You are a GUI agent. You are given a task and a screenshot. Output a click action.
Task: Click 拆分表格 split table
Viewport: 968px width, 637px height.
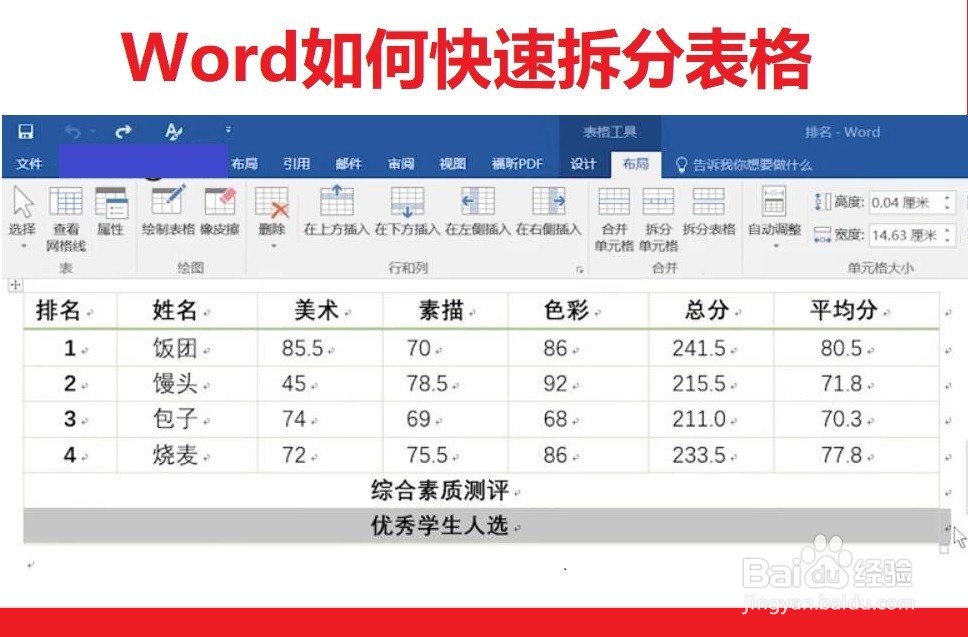pos(709,212)
